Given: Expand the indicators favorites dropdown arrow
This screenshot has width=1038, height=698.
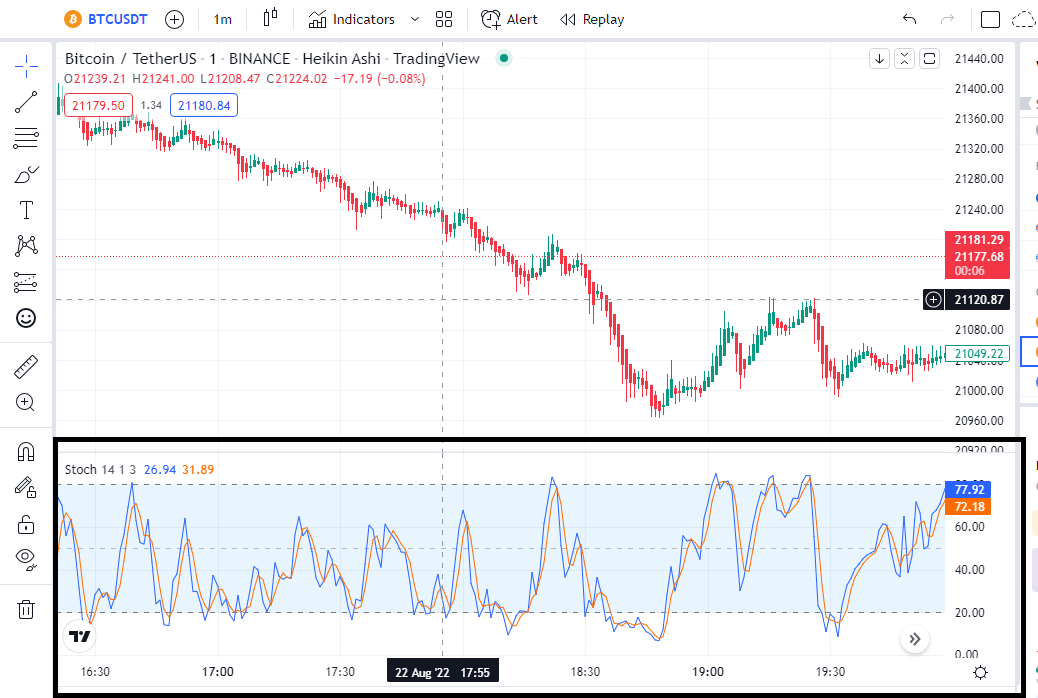Looking at the screenshot, I should coord(415,19).
